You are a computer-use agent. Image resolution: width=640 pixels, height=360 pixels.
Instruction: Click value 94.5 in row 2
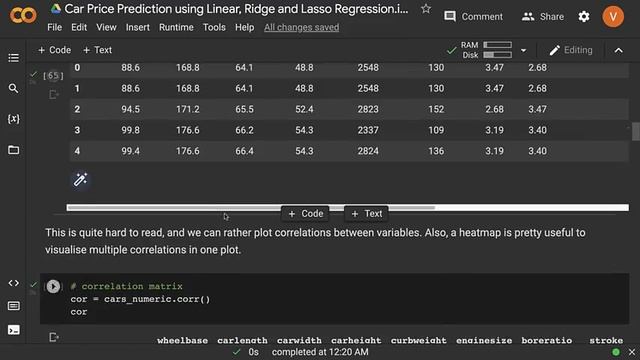130,109
